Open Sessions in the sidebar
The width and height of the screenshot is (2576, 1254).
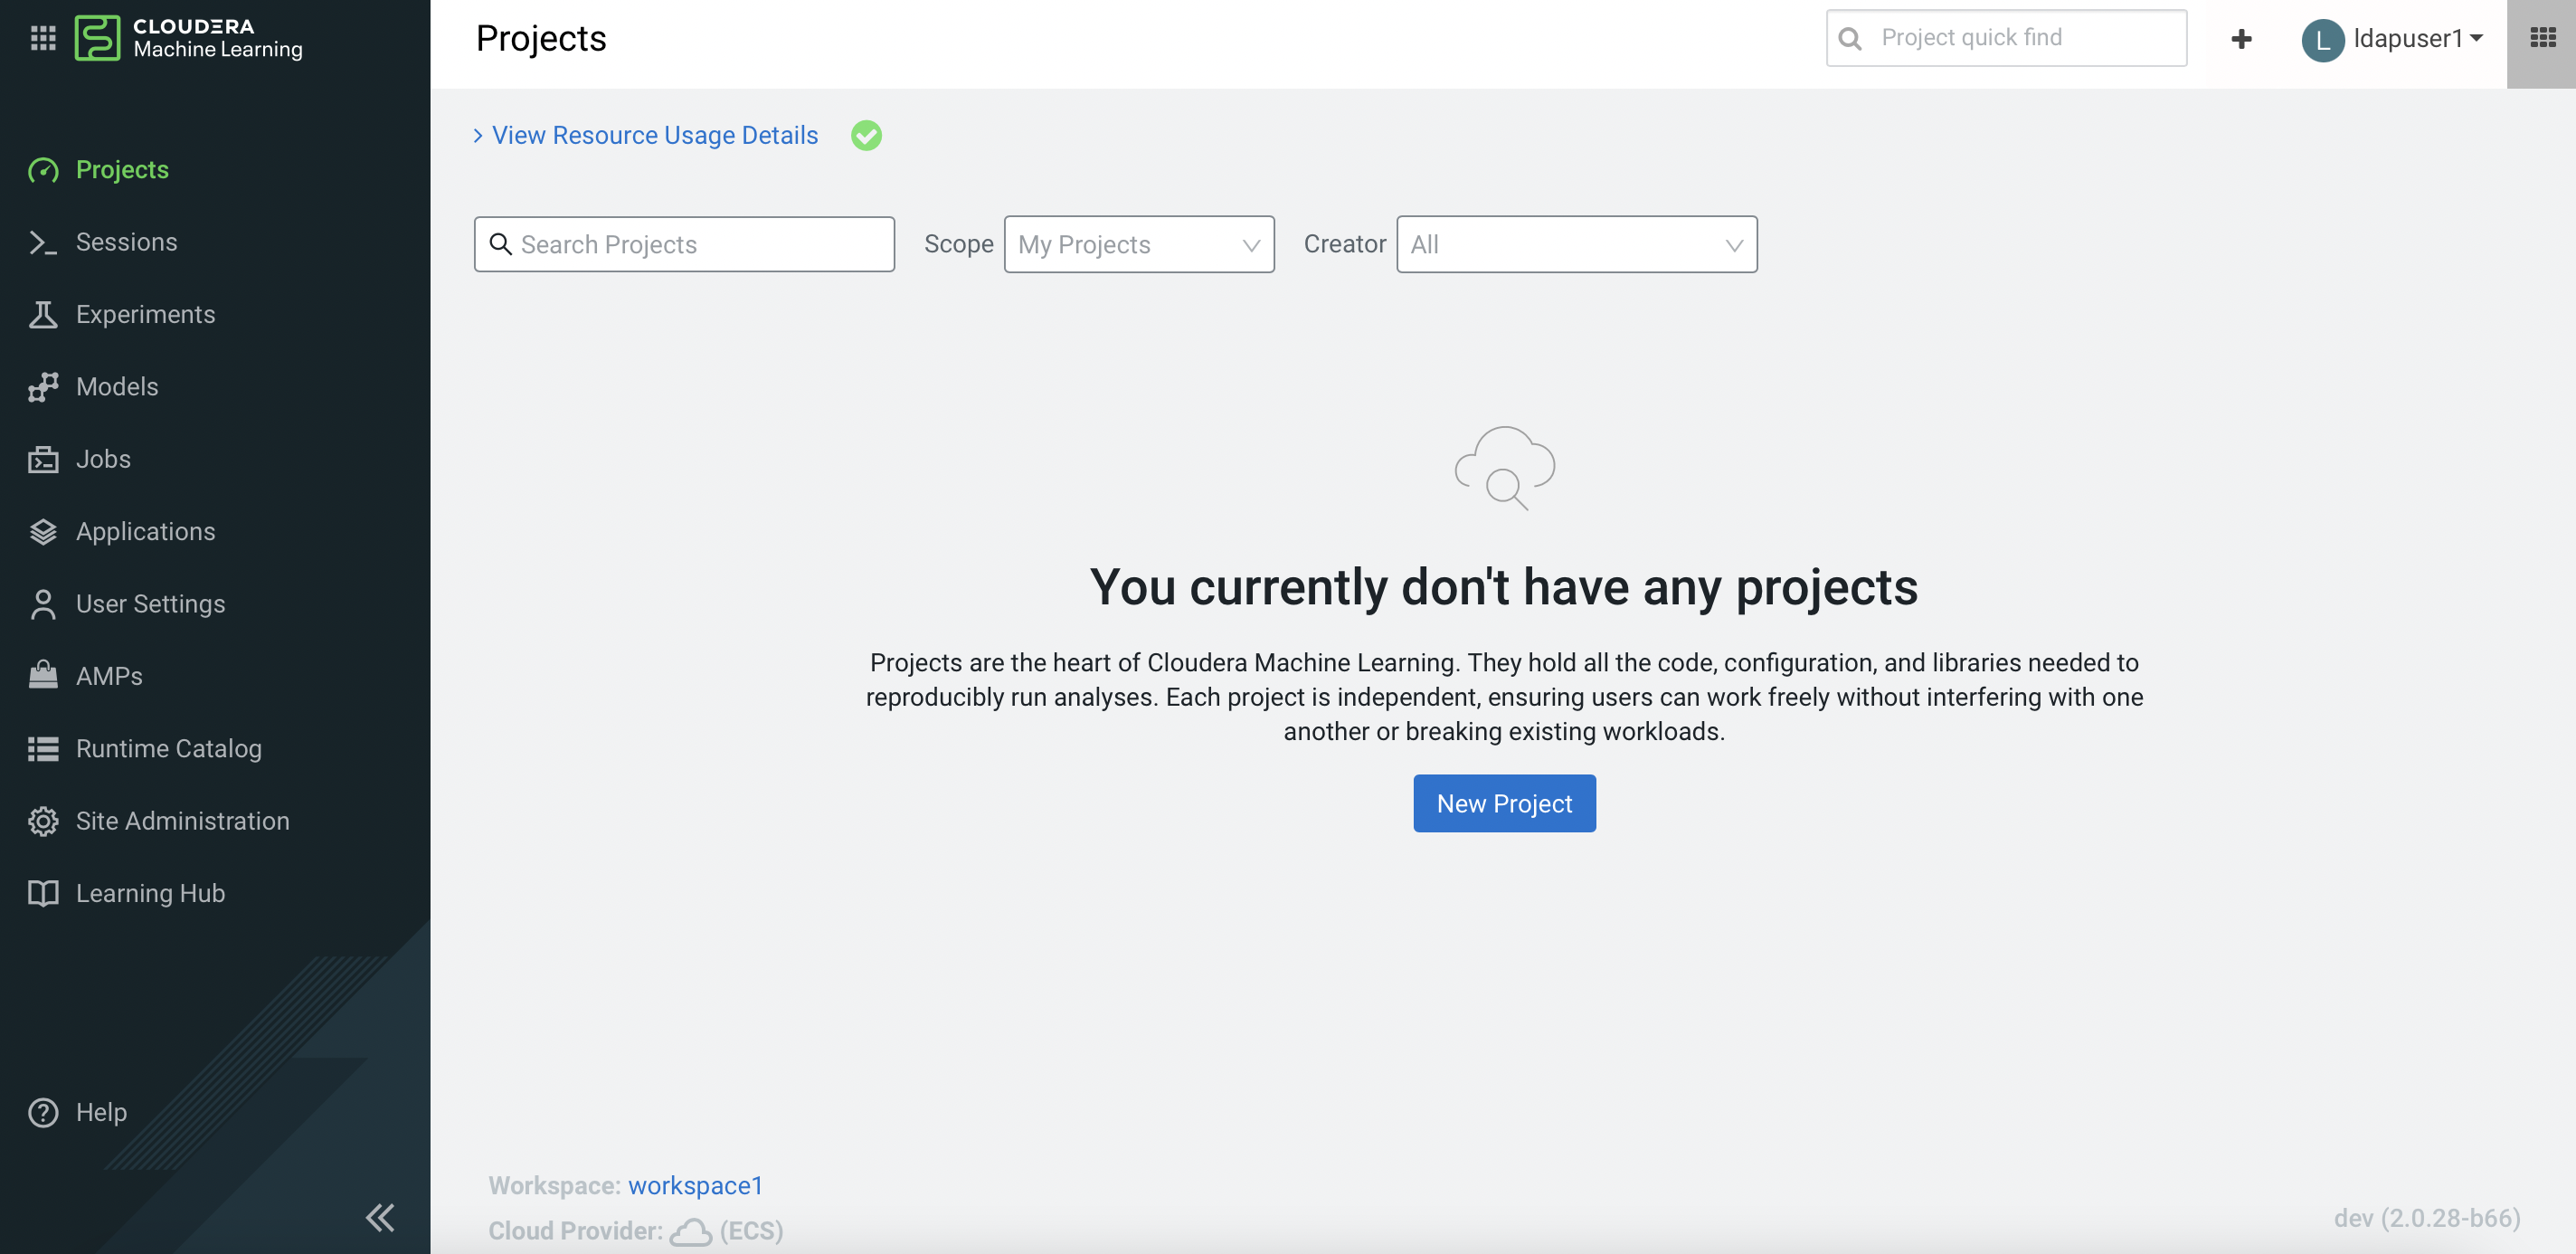126,242
